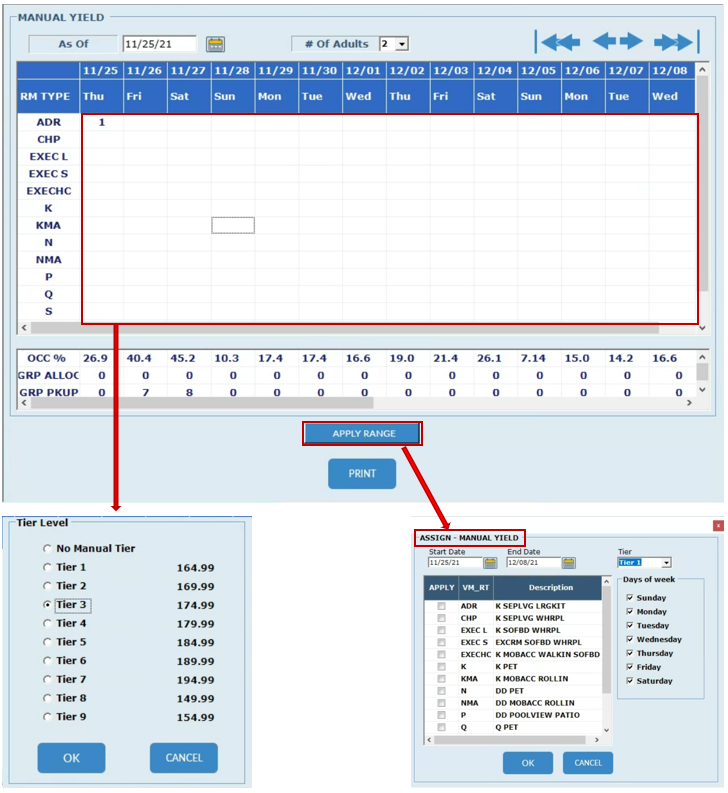The width and height of the screenshot is (728, 793).
Task: Choose the No Manual Tier option
Action: coord(47,549)
